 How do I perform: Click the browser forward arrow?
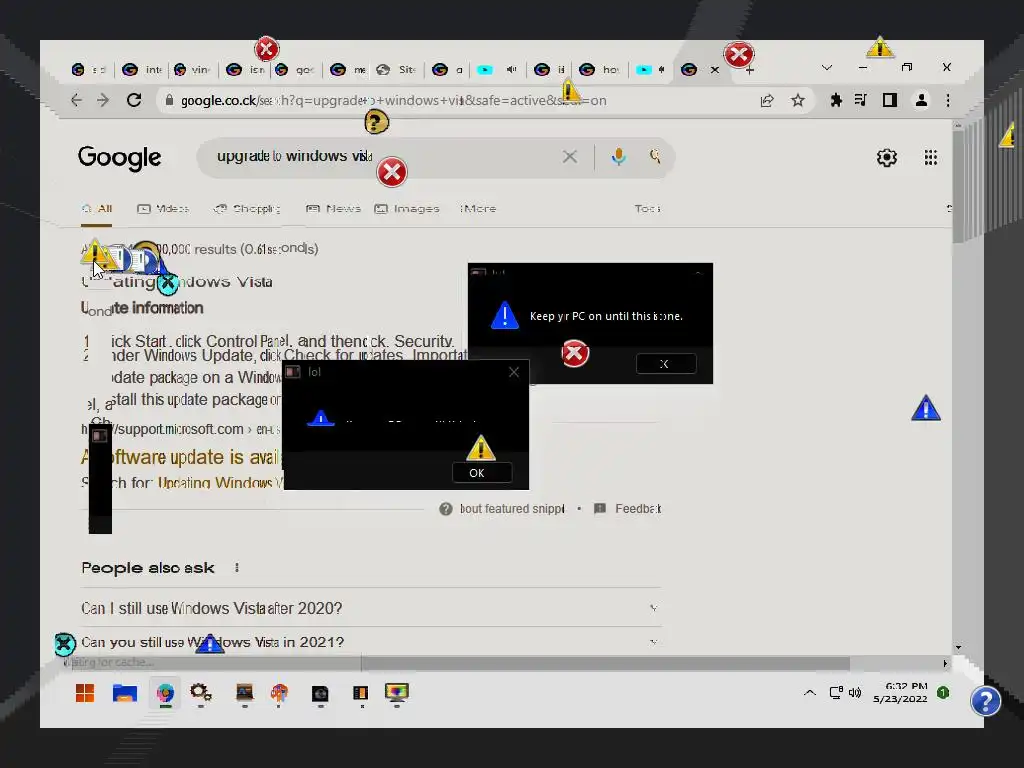tap(103, 100)
